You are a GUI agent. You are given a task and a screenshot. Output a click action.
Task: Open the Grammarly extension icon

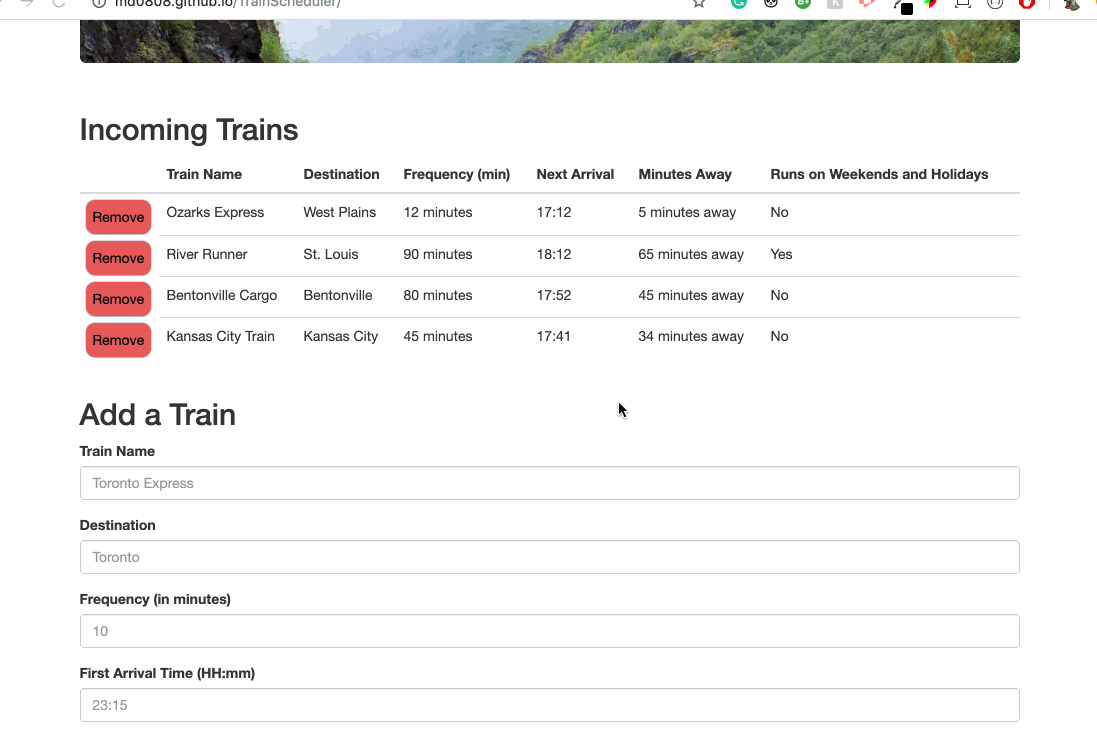click(738, 4)
